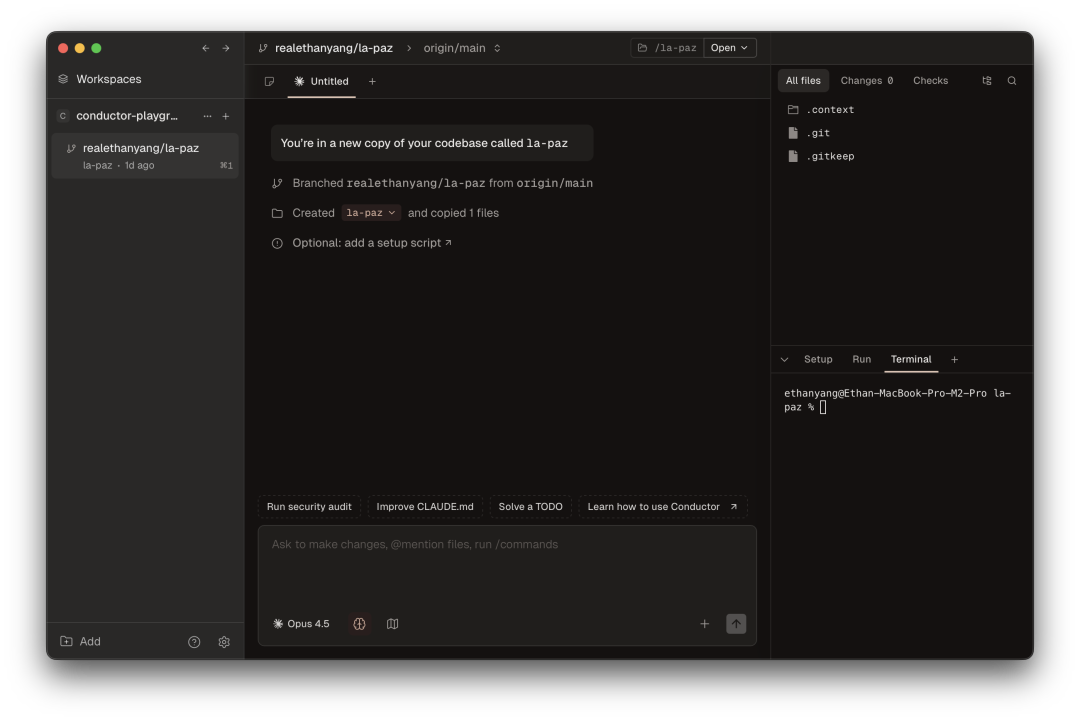The image size is (1080, 721).
Task: Click the branch icon next to realethanyang/la-paz title
Action: (x=263, y=48)
